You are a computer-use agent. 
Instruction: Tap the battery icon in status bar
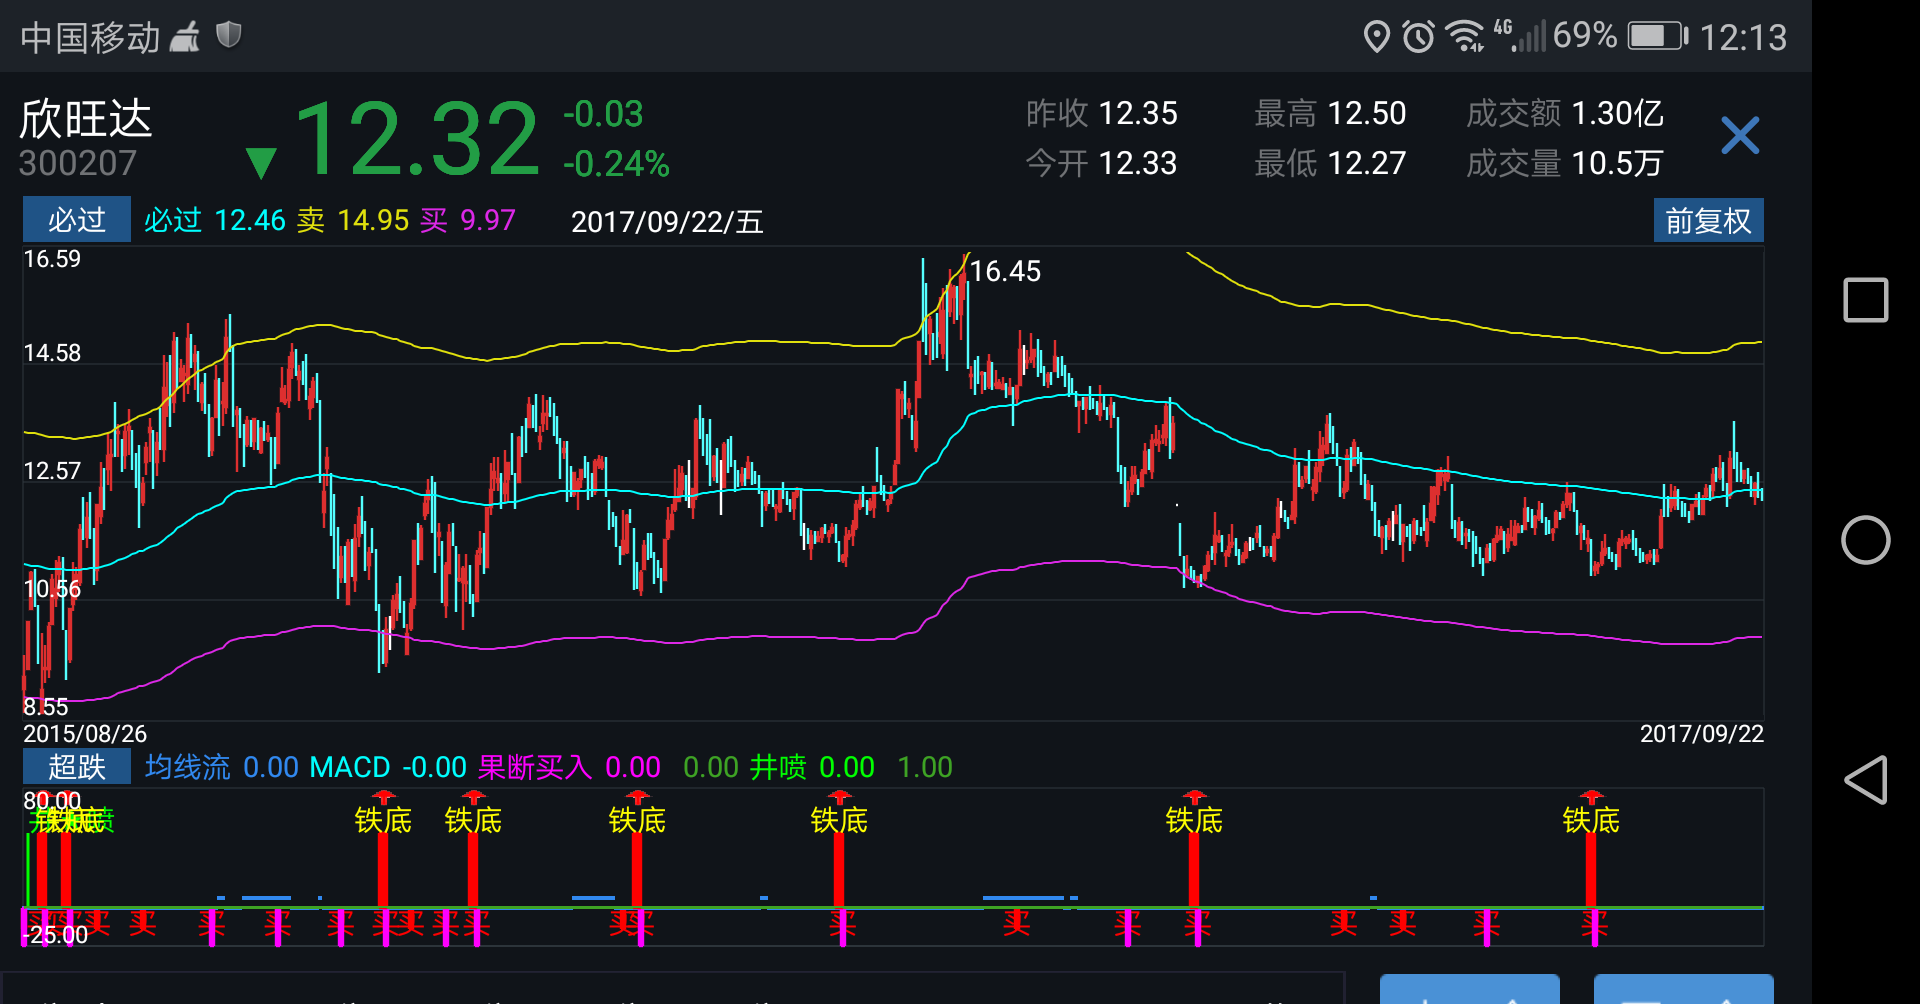click(x=1656, y=37)
